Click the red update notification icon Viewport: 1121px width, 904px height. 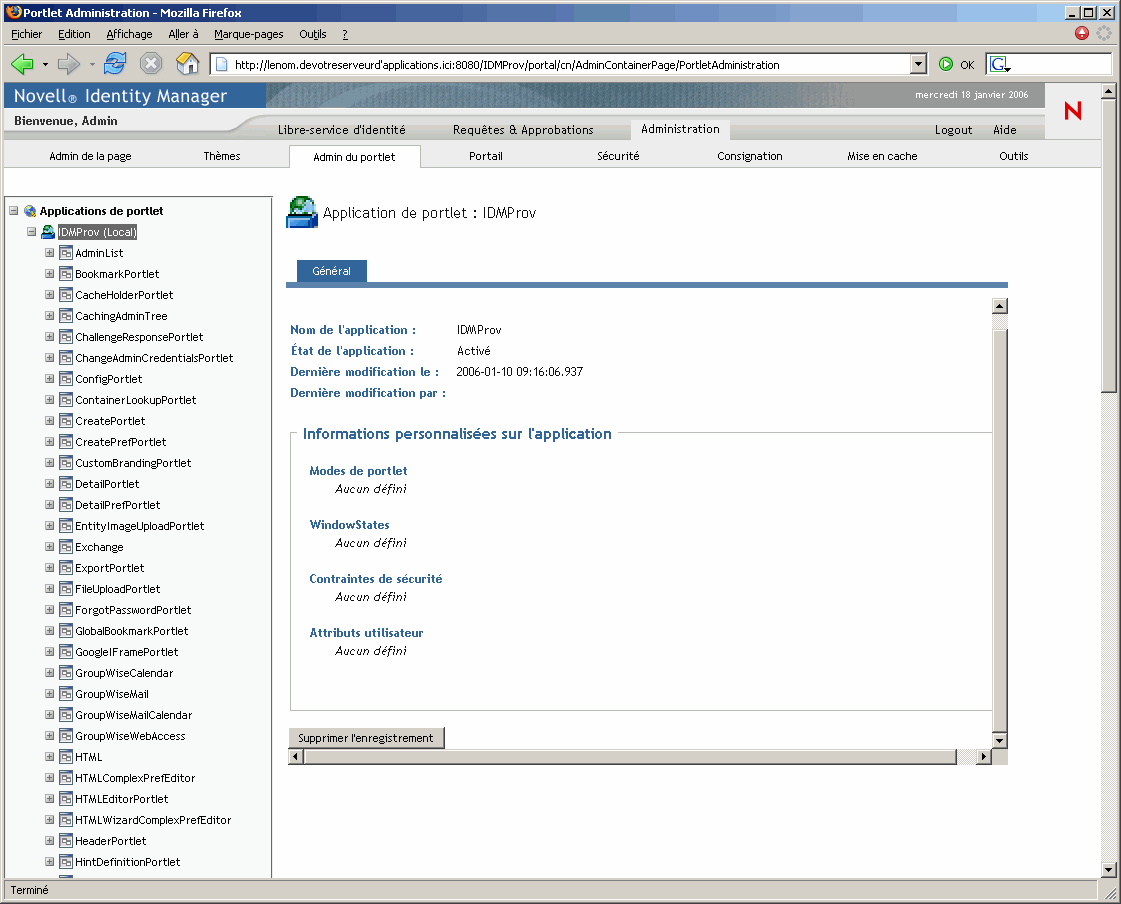point(1082,33)
